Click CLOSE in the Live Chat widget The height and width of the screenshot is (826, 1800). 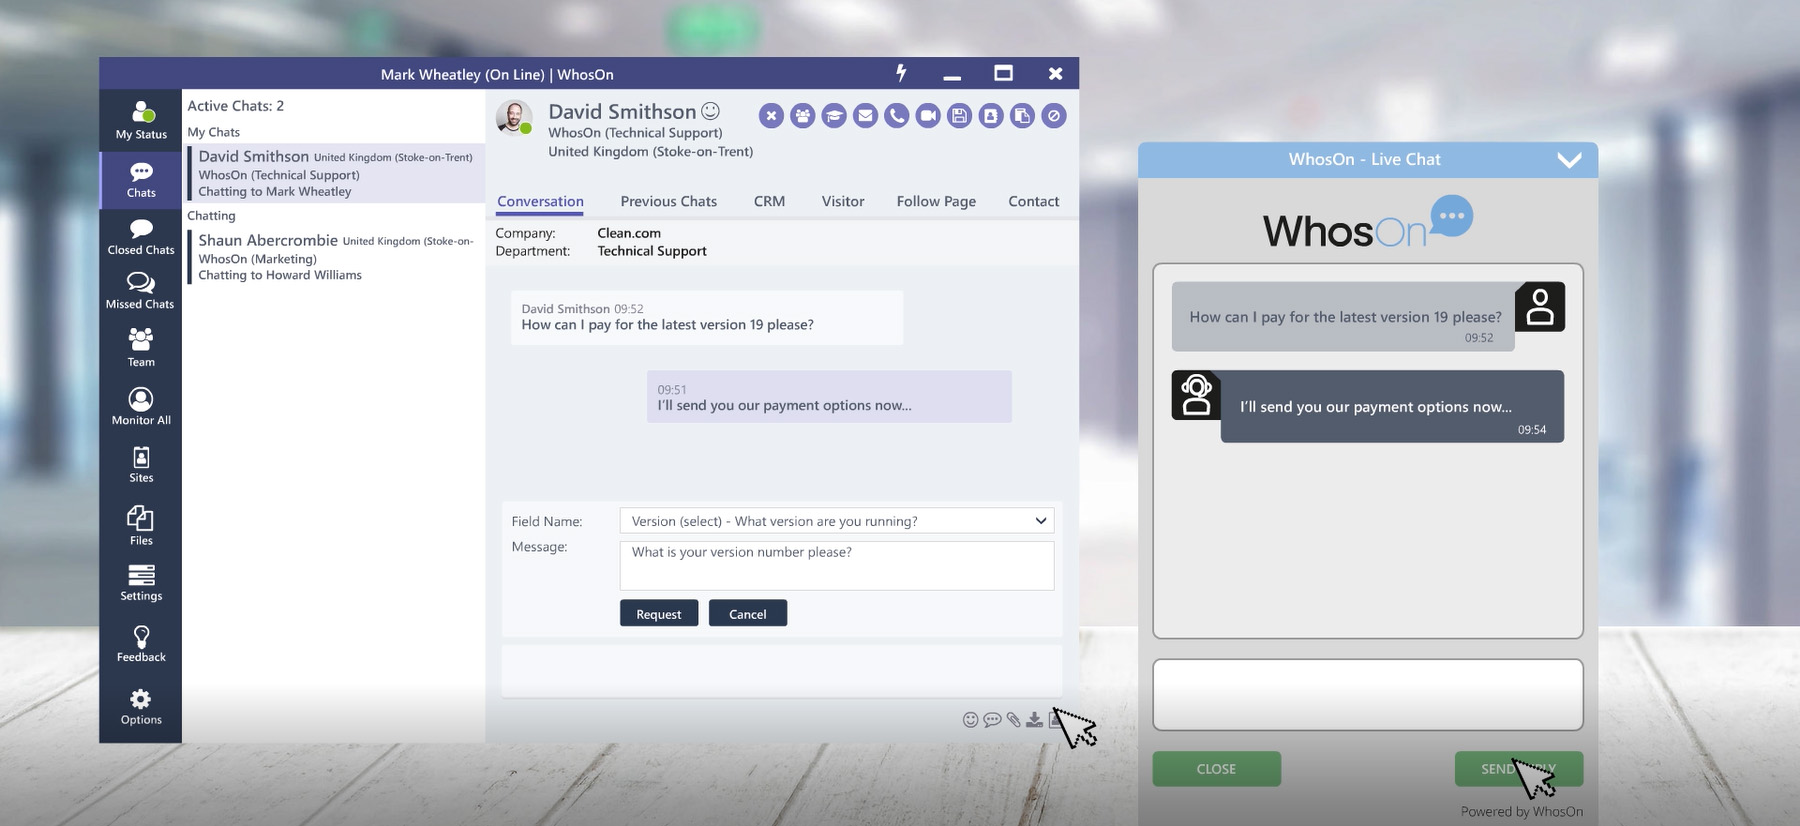pyautogui.click(x=1216, y=769)
